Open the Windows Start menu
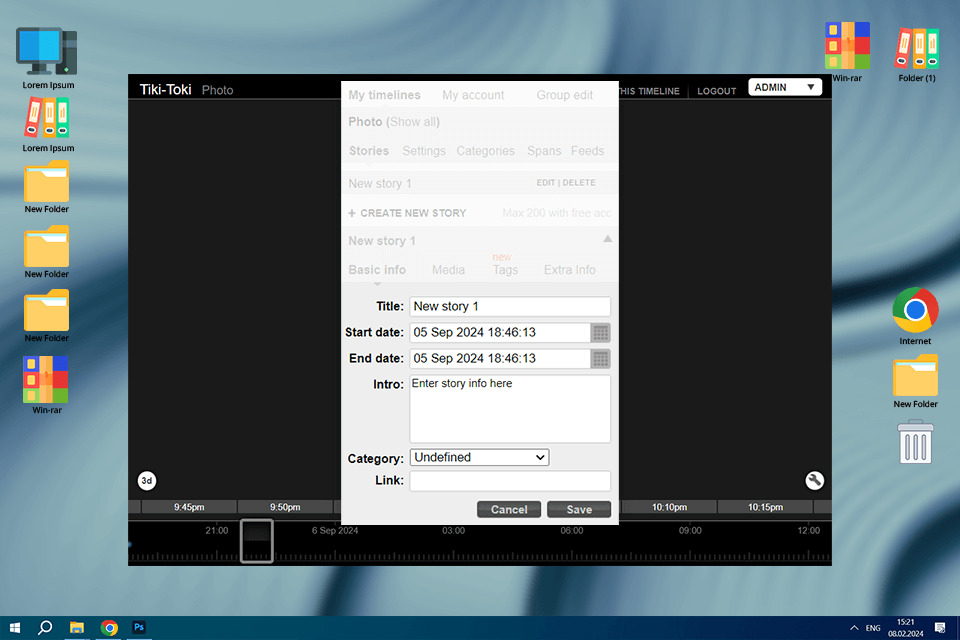This screenshot has height=640, width=960. click(15, 628)
